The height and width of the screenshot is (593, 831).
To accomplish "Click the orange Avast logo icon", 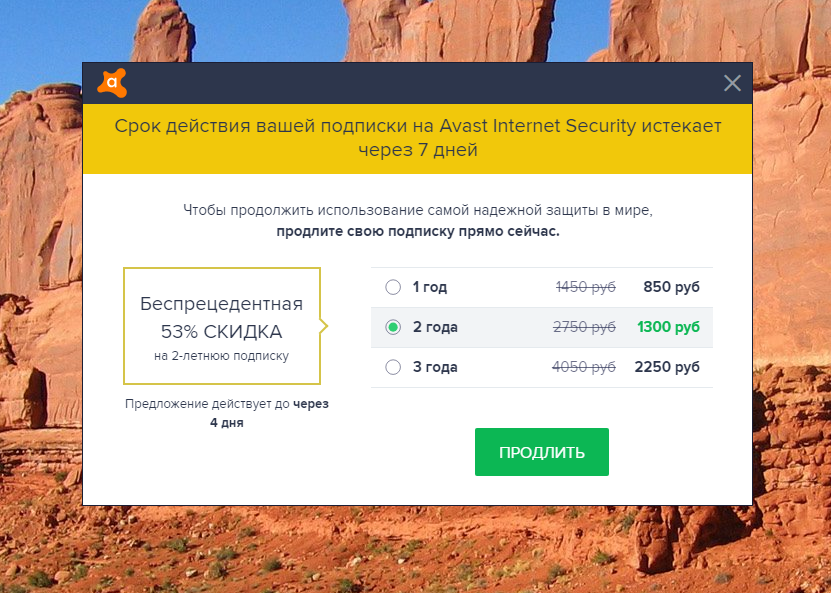I will [x=112, y=82].
